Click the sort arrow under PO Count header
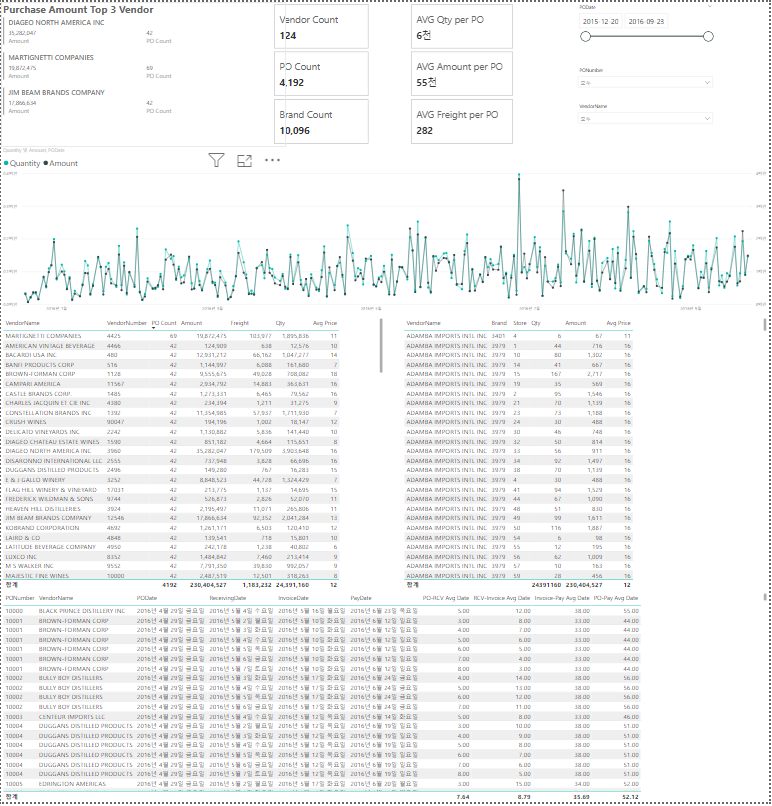This screenshot has height=806, width=772. [154, 327]
